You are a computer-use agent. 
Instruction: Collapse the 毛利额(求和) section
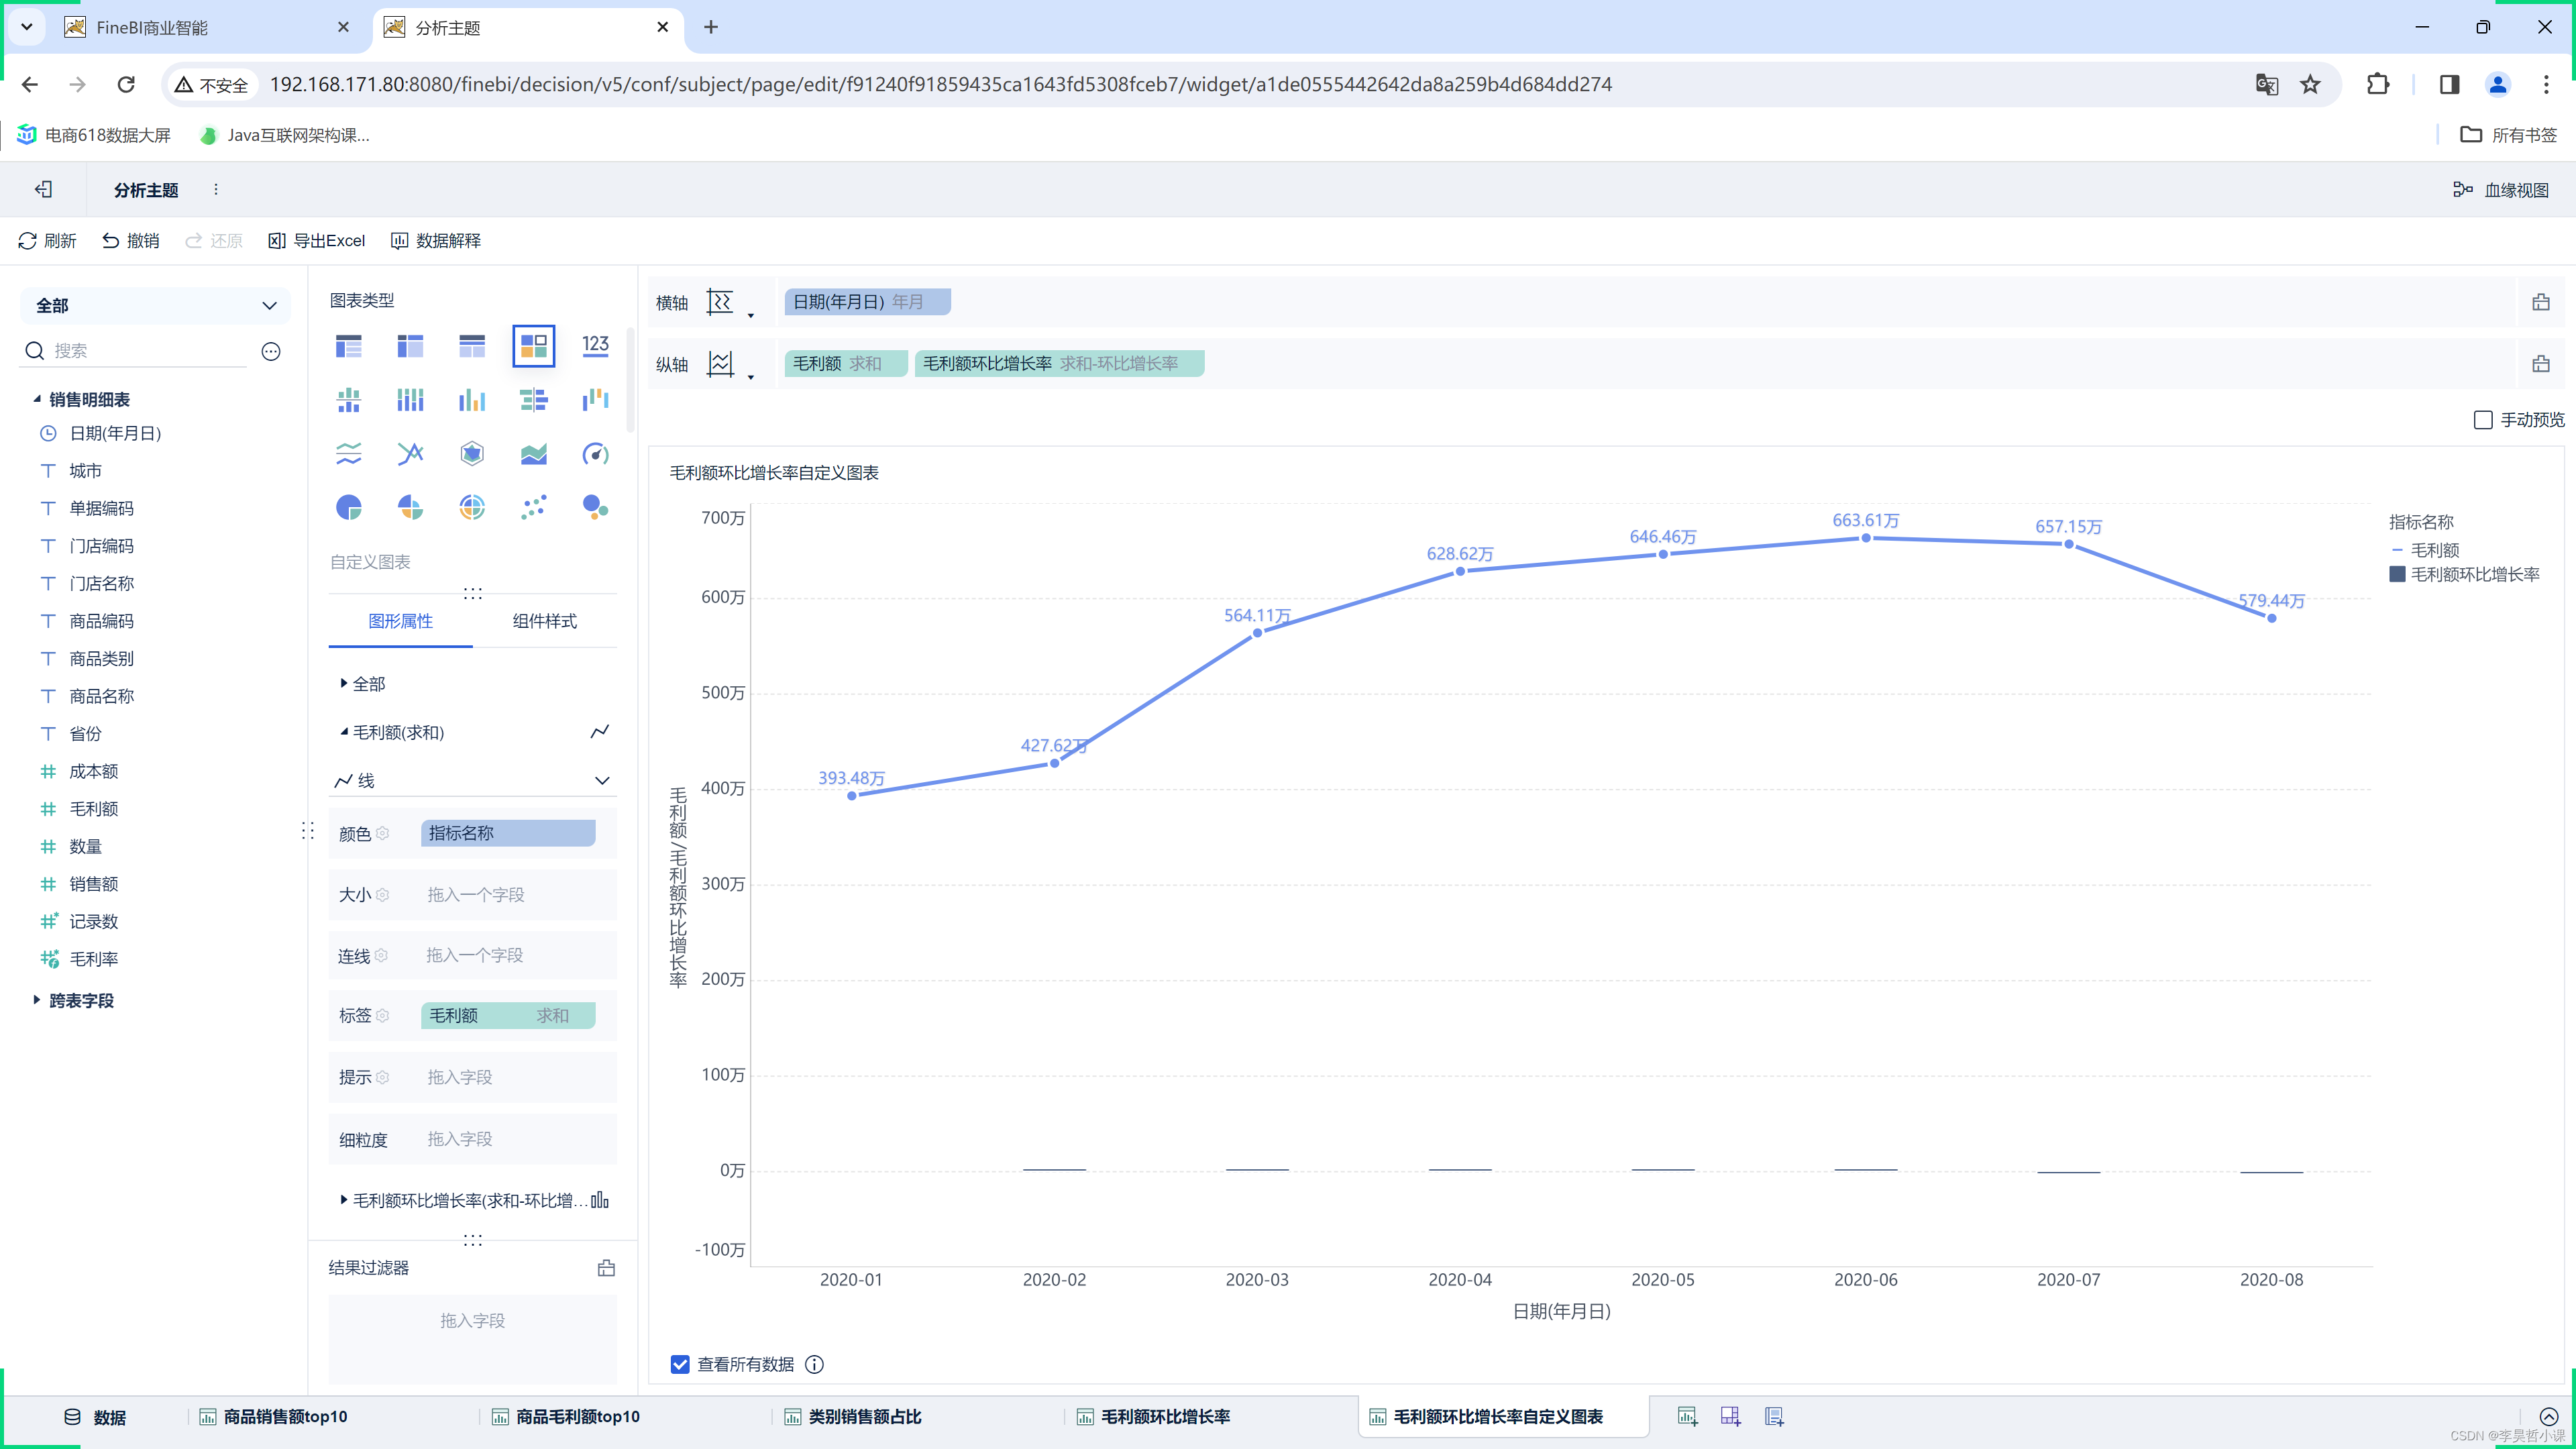343,732
